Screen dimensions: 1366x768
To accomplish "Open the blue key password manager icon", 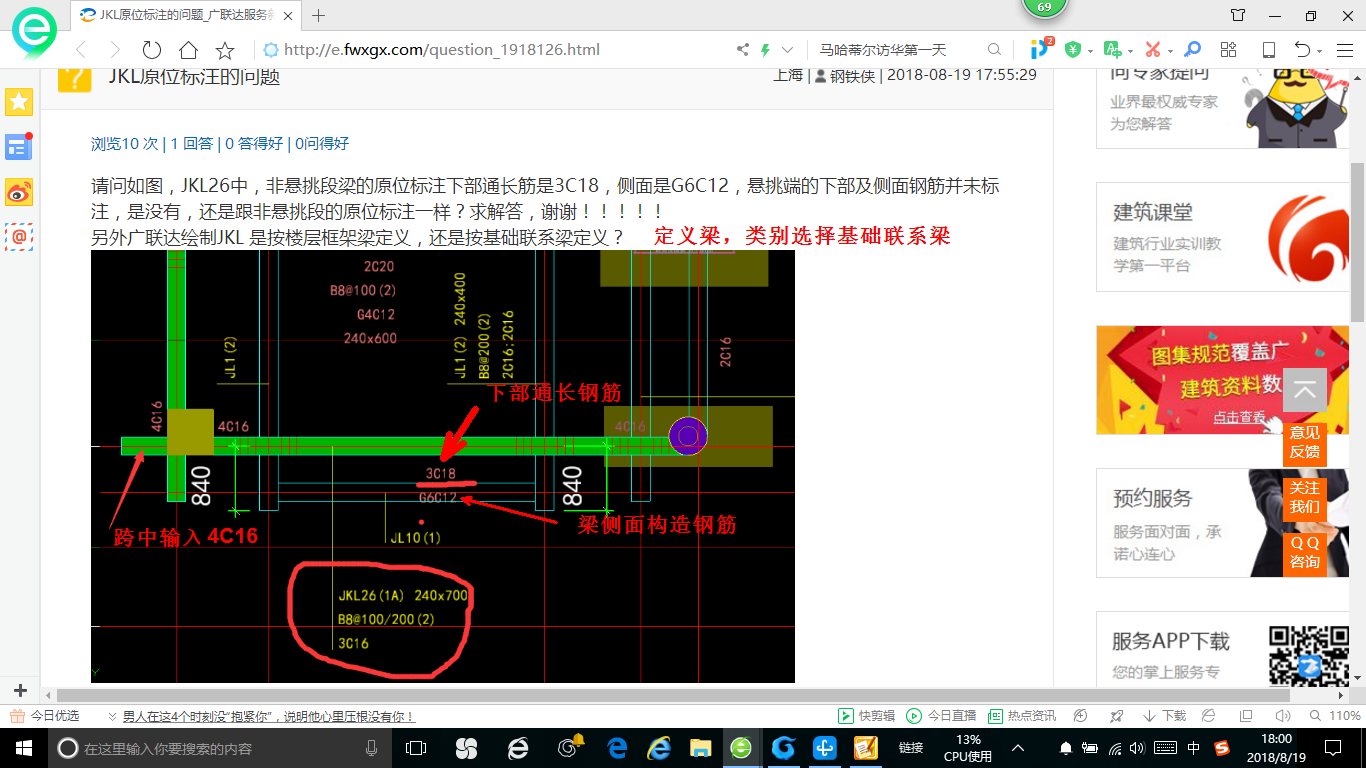I will 1192,49.
